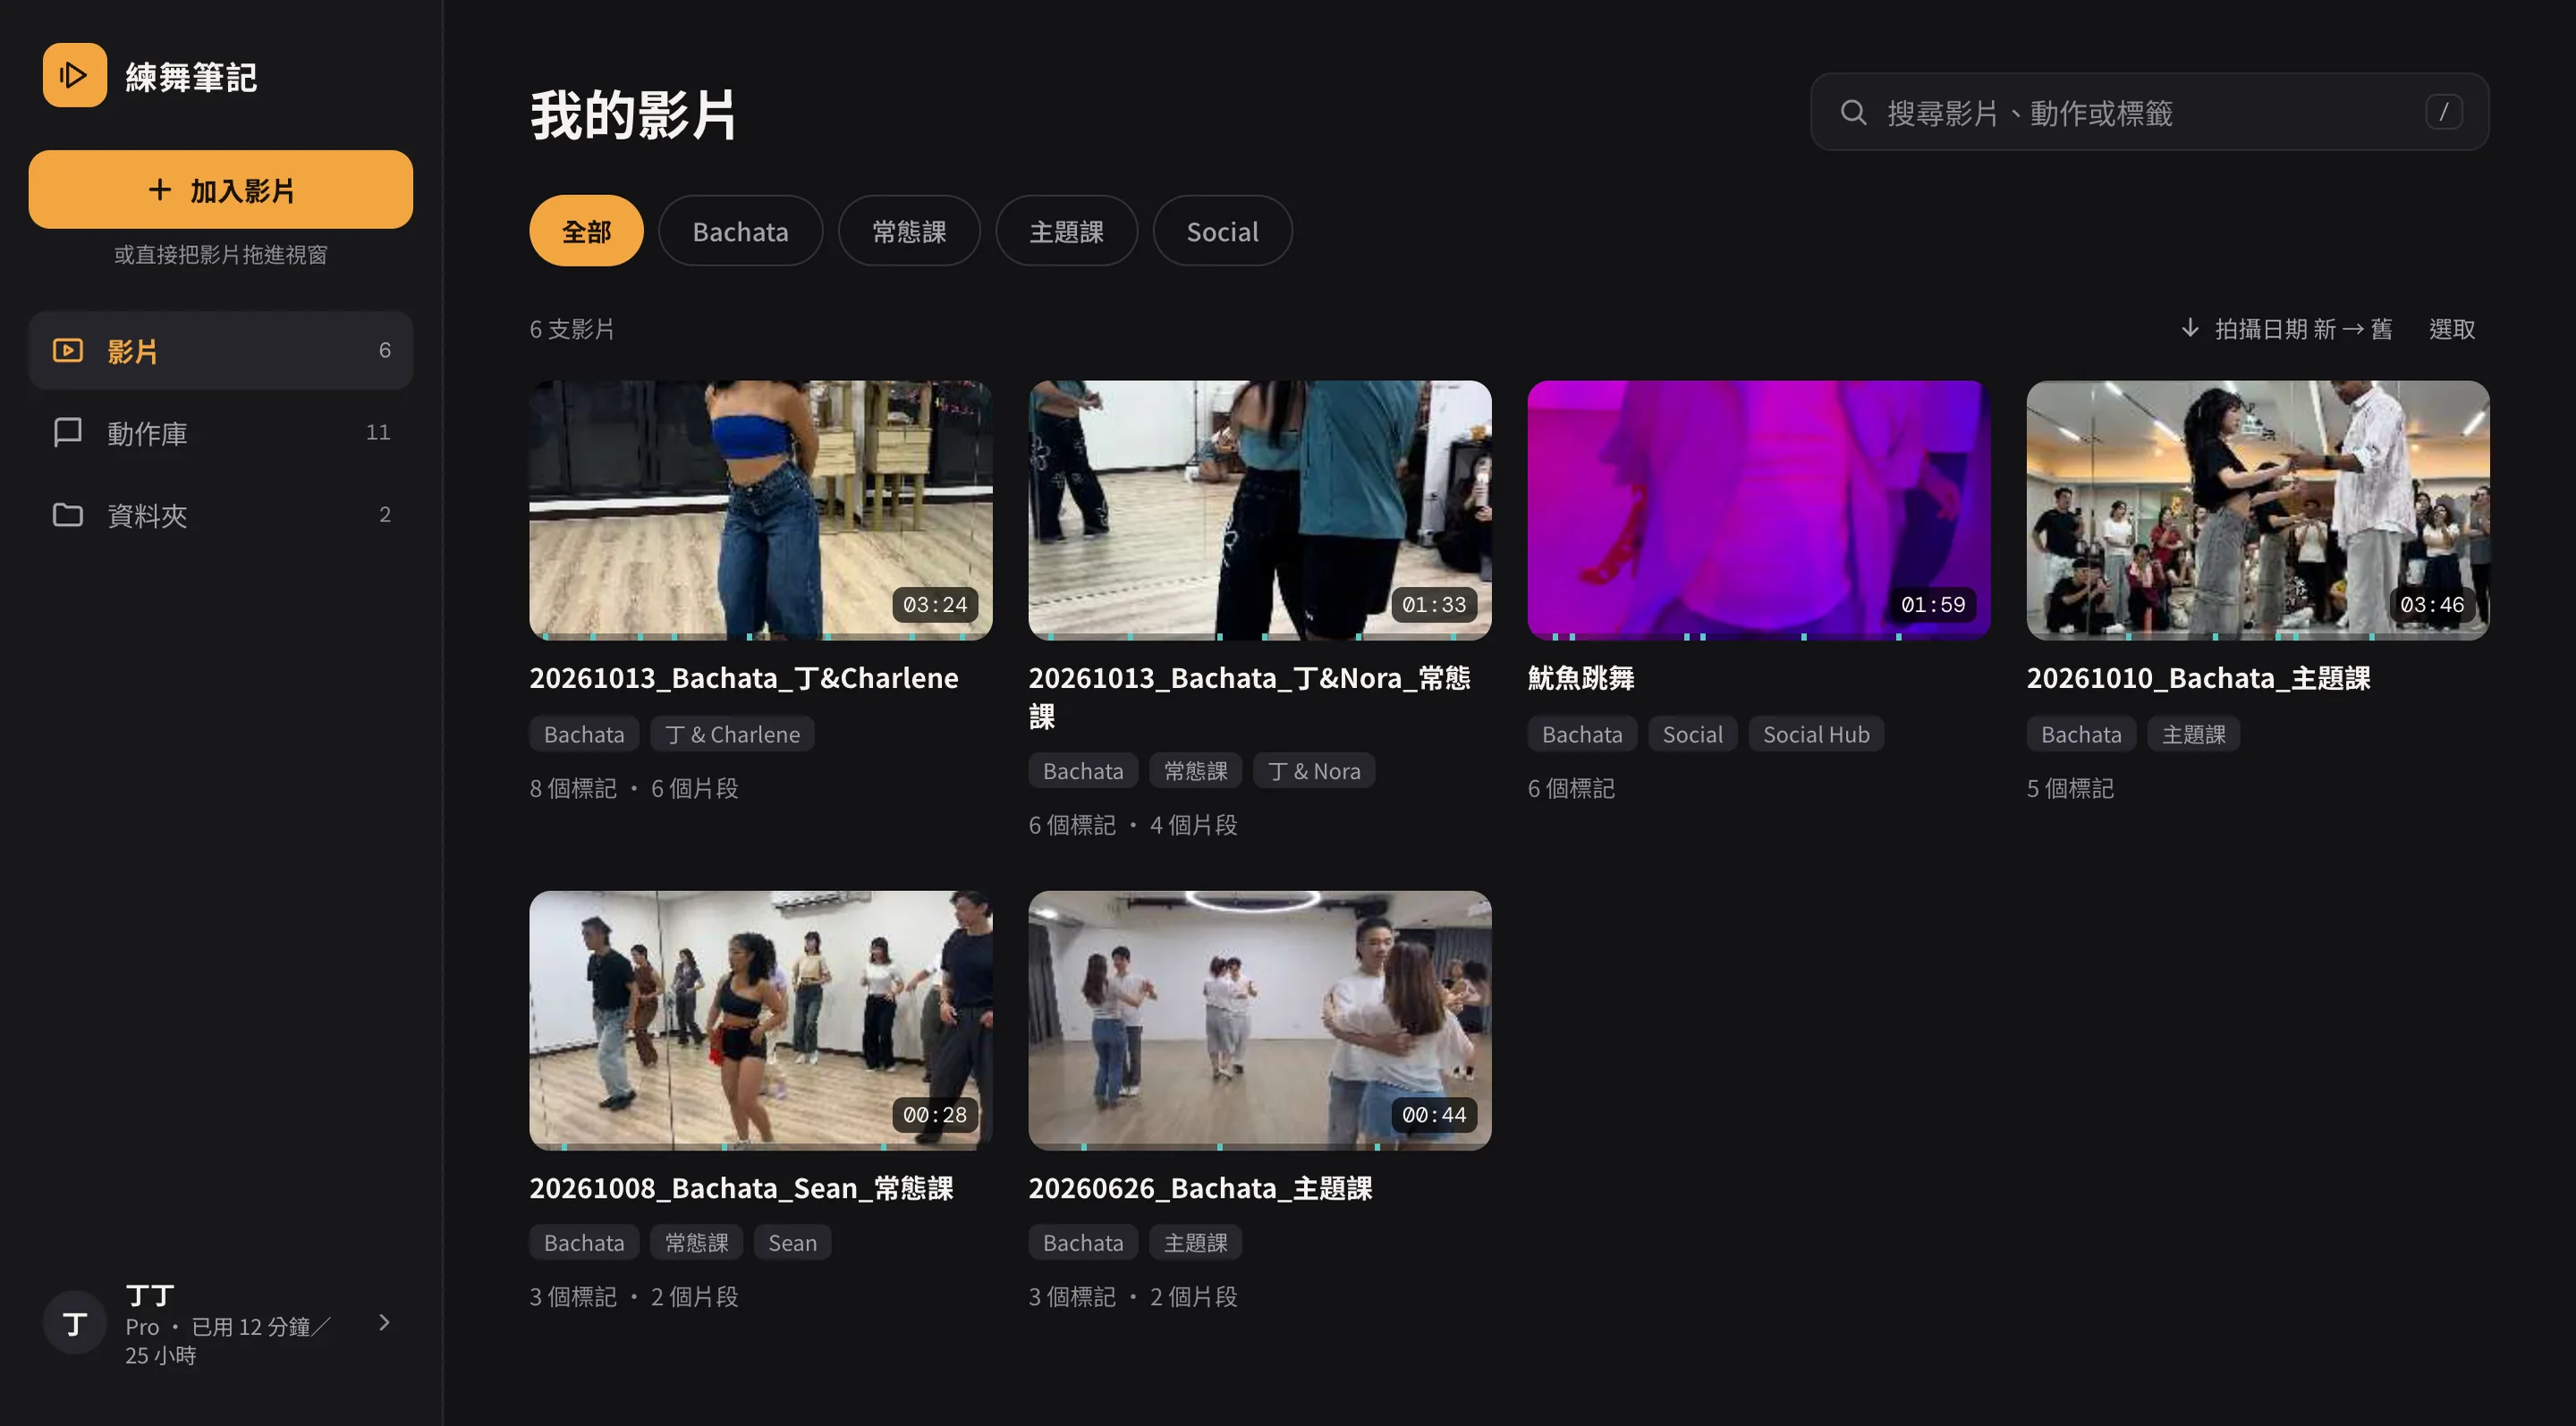Open the 20261010_Bachata_主題課 thumbnail
Screen dimensions: 2576x1426
click(2258, 510)
